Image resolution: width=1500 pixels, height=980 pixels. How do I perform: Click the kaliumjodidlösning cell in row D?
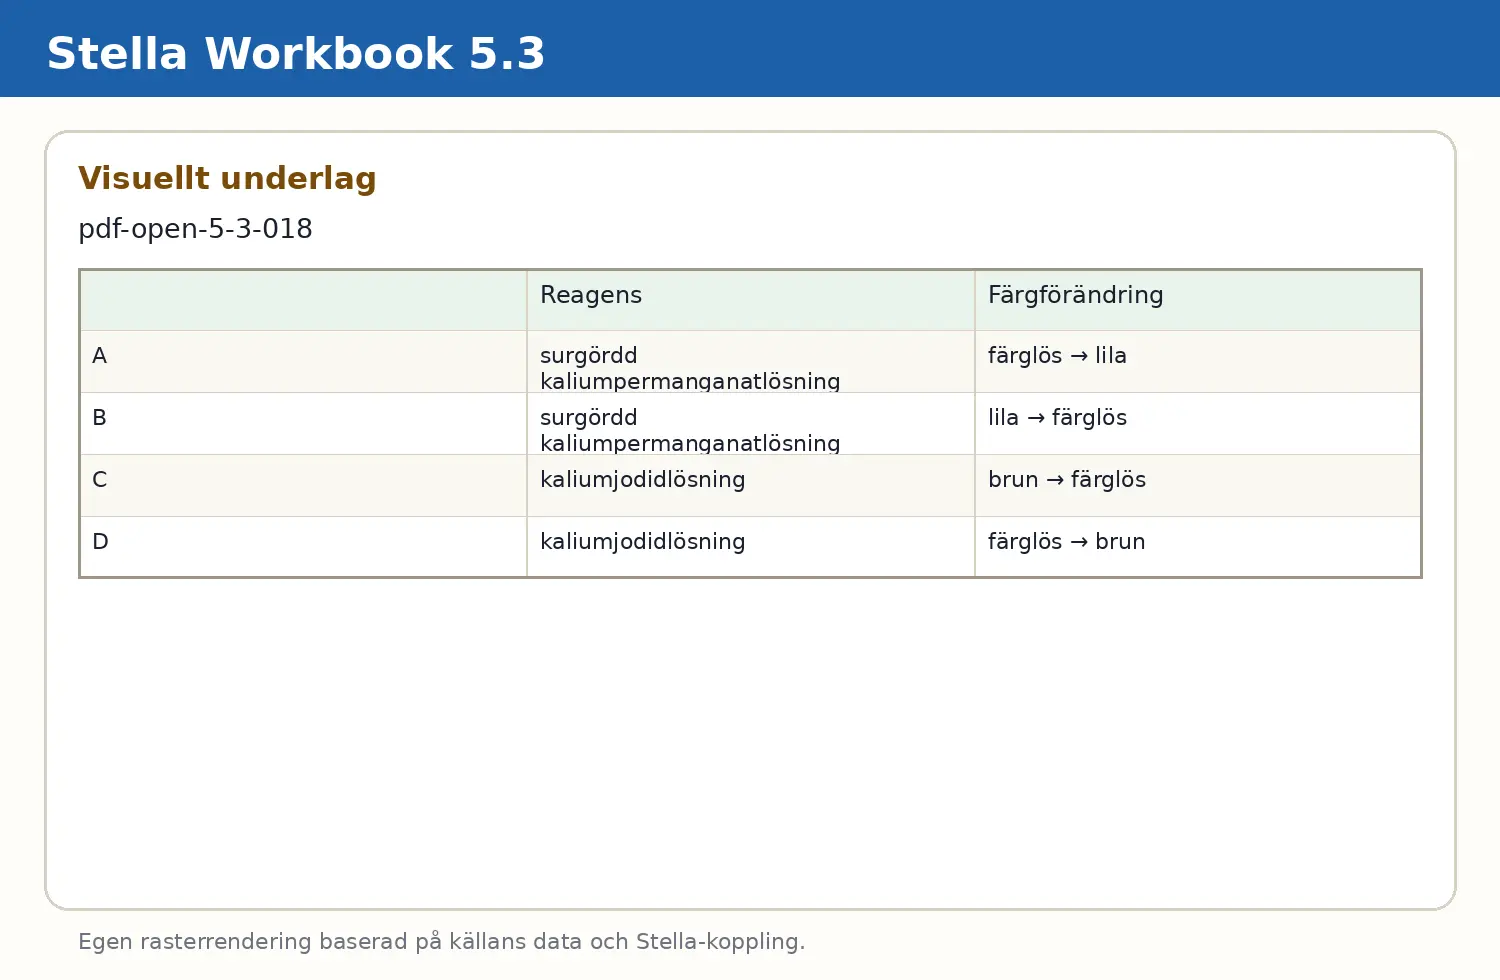pyautogui.click(x=751, y=547)
